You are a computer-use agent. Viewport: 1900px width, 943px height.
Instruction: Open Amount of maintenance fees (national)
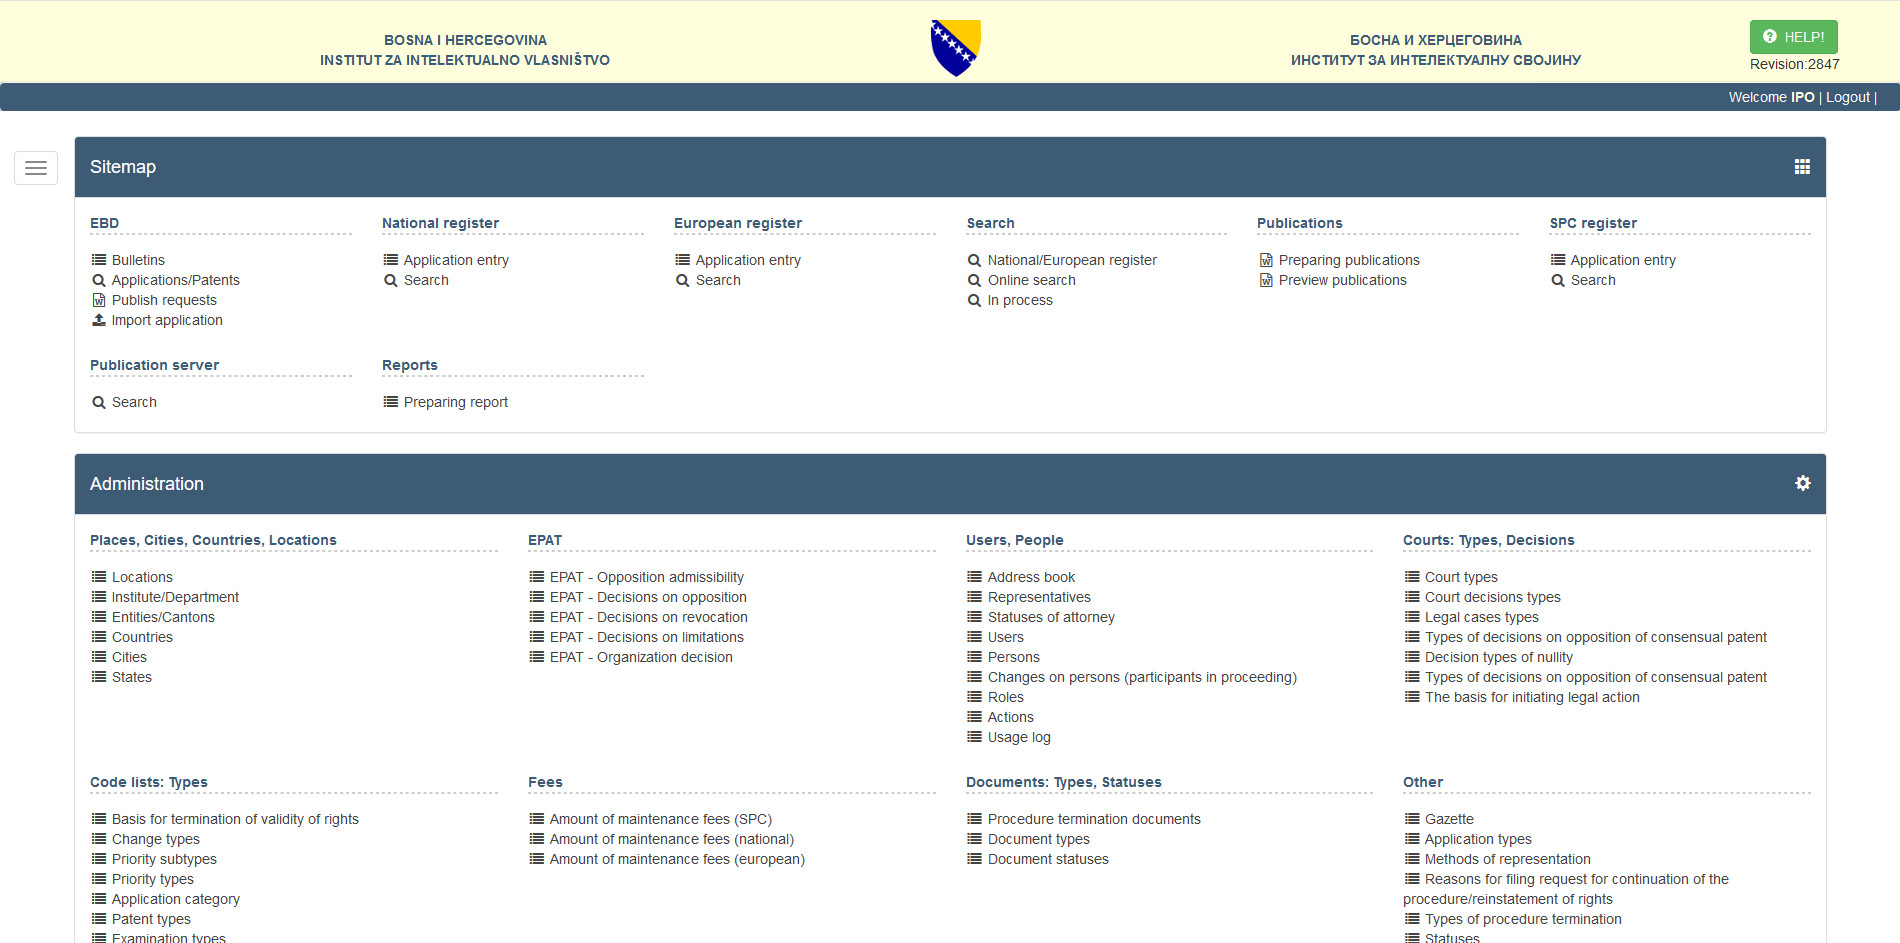[672, 839]
